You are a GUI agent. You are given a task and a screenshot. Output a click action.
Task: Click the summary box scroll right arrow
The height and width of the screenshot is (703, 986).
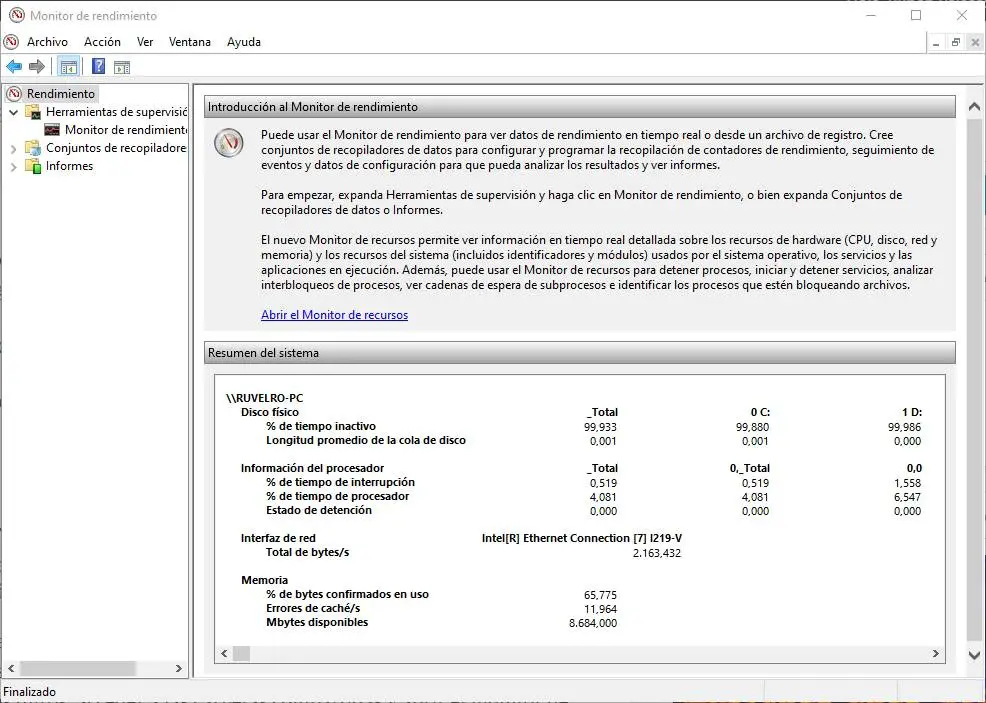click(x=936, y=653)
